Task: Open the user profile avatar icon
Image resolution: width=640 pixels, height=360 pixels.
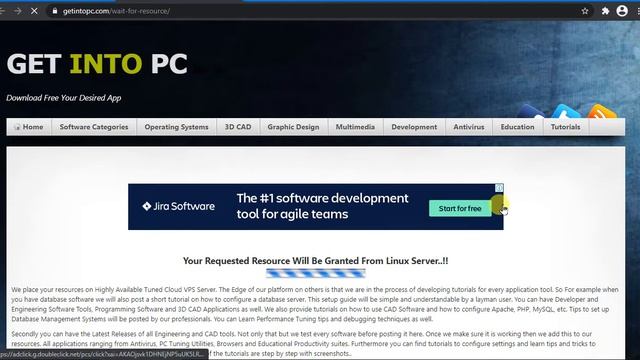Action: click(x=622, y=11)
